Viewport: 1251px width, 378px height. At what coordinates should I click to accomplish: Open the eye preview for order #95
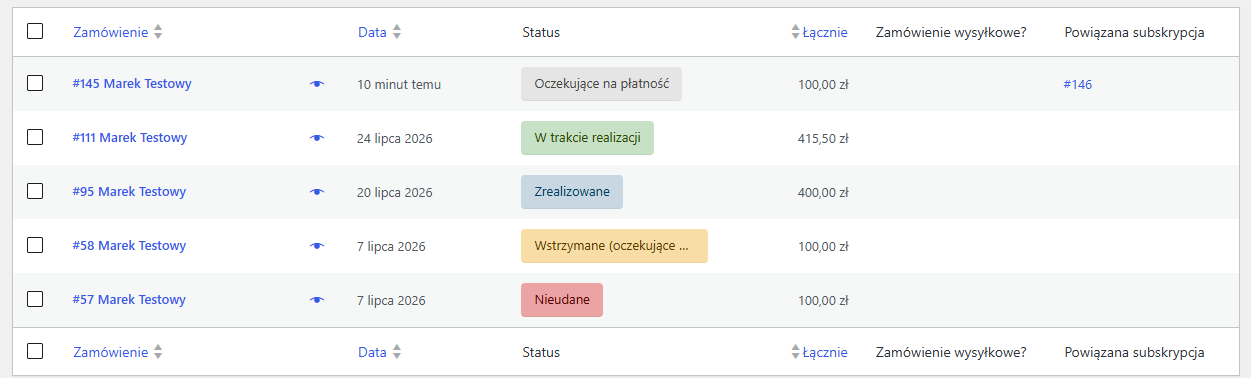click(317, 192)
